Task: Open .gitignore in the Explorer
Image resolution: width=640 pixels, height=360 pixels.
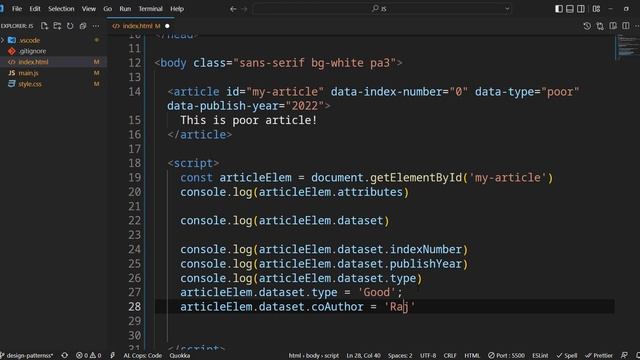Action: pos(53,51)
